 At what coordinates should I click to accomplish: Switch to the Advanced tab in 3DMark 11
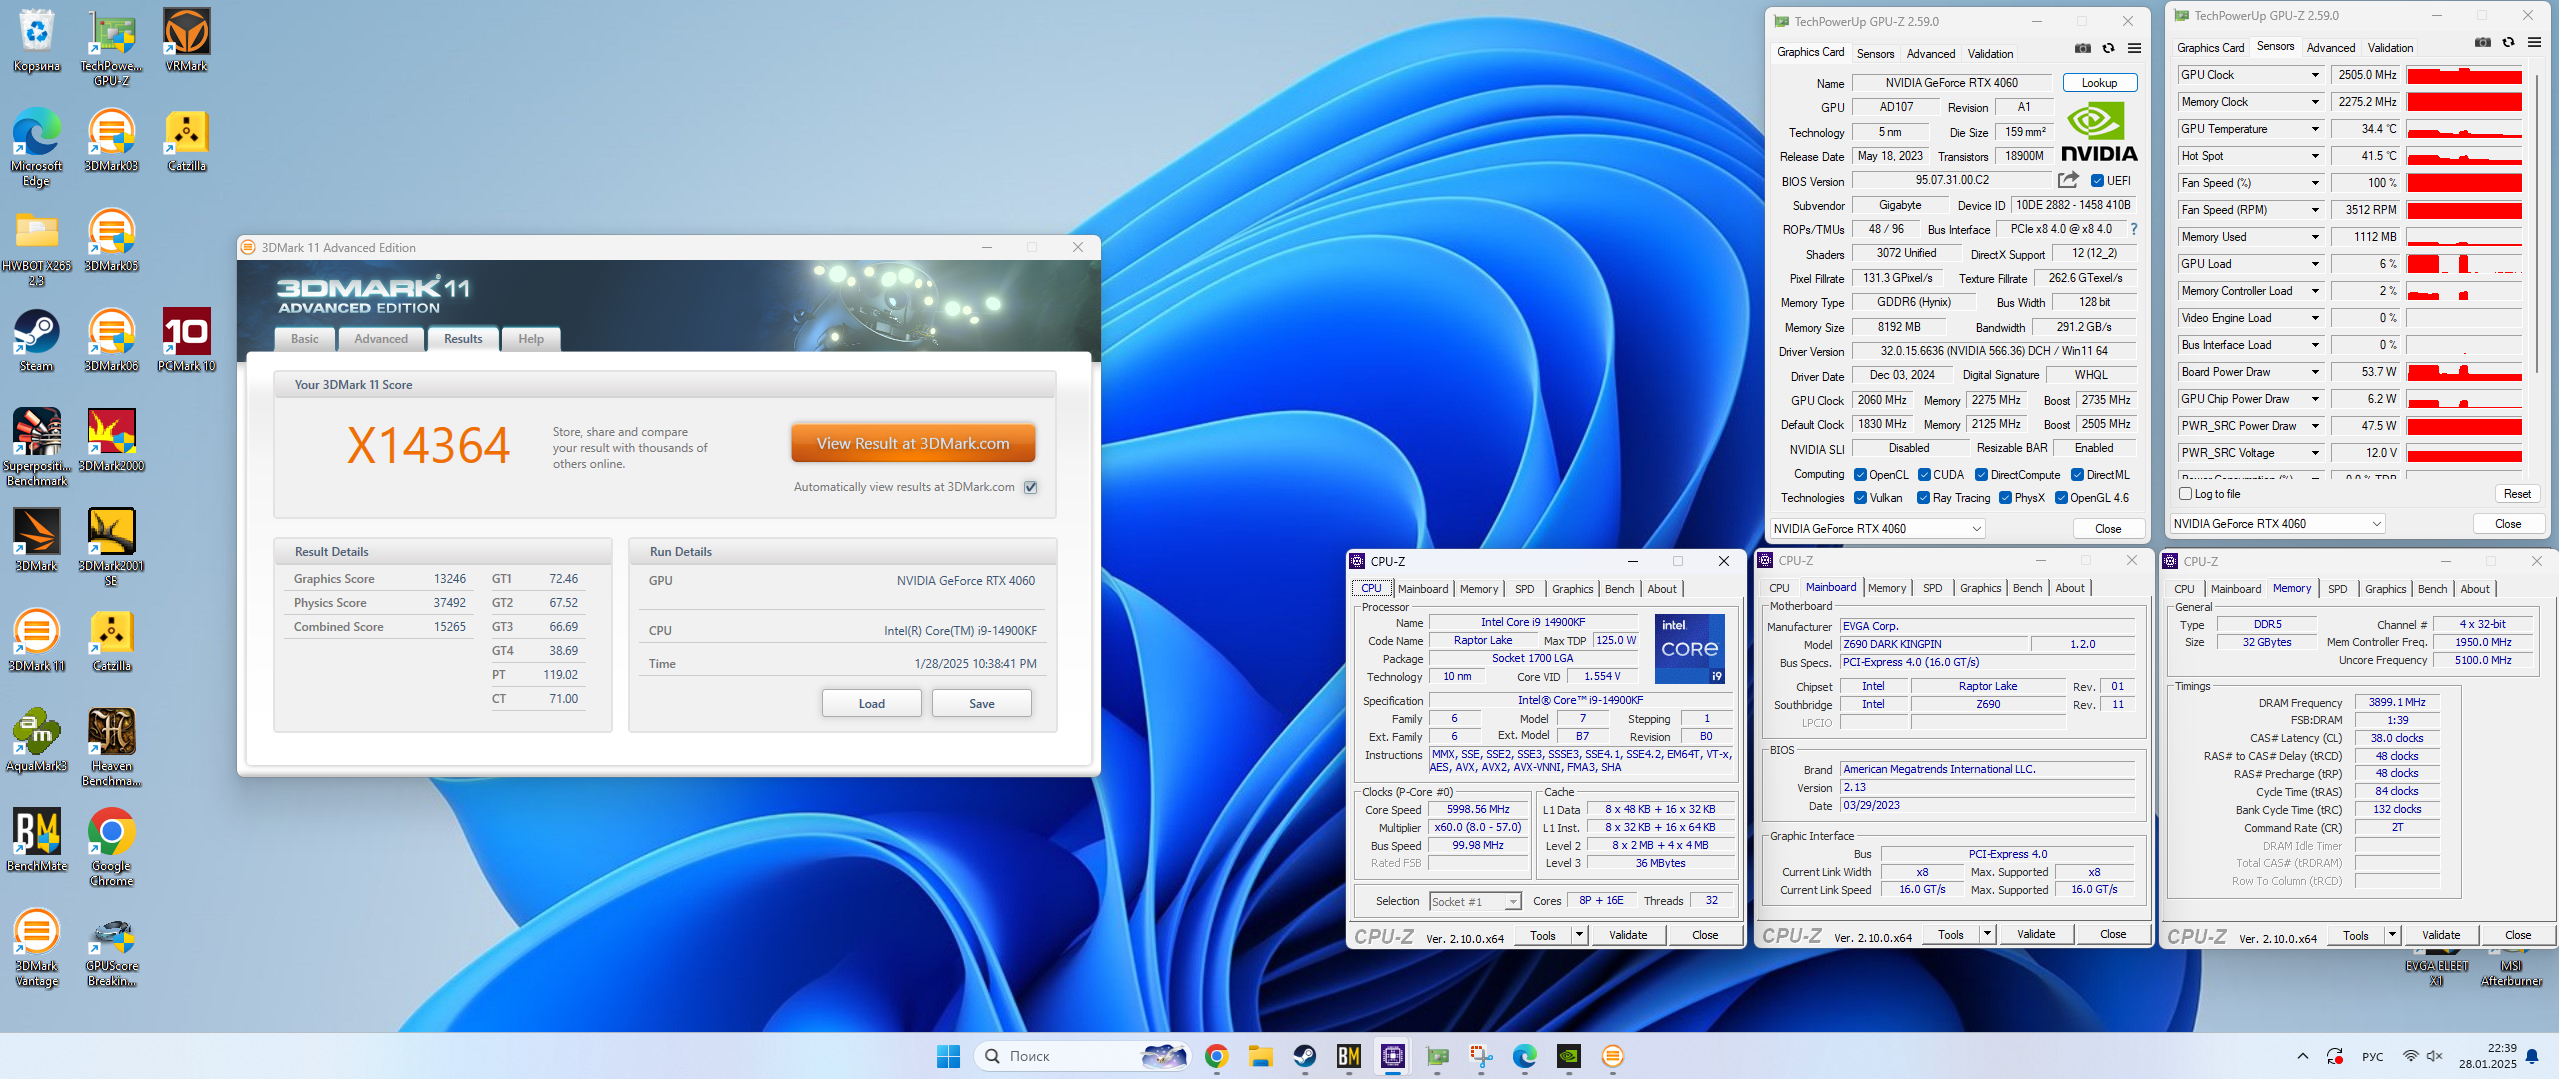(381, 339)
